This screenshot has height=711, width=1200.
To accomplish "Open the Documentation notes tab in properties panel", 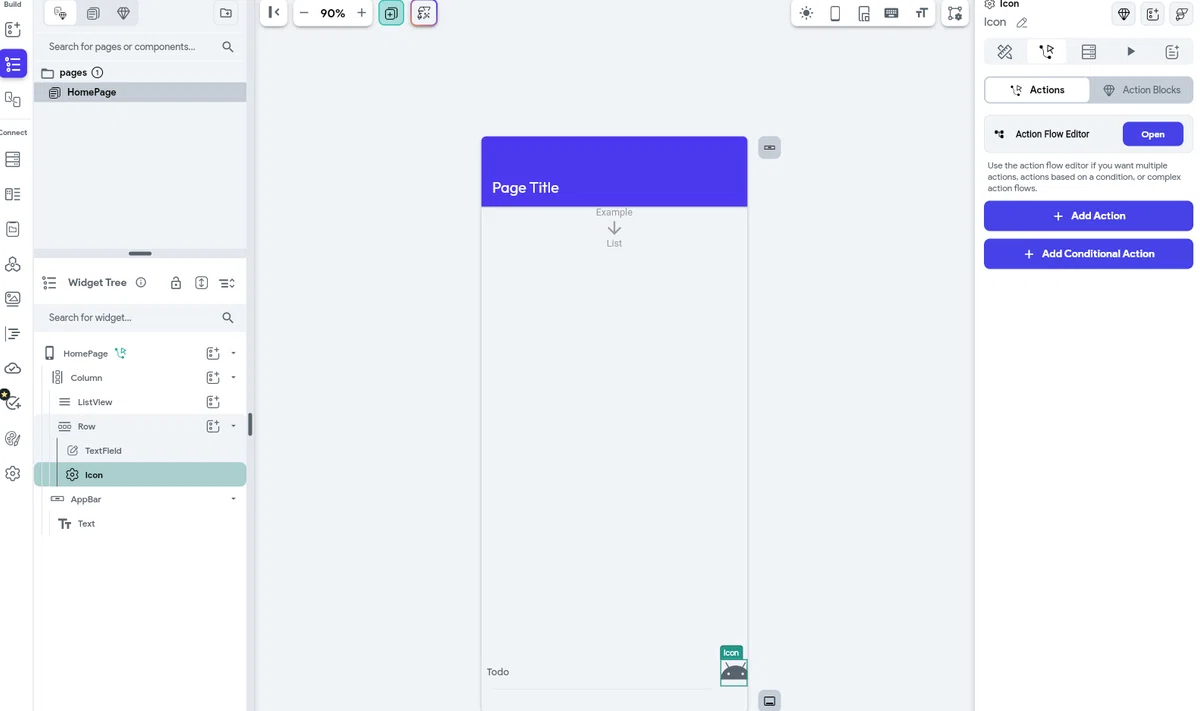I will 1172,51.
